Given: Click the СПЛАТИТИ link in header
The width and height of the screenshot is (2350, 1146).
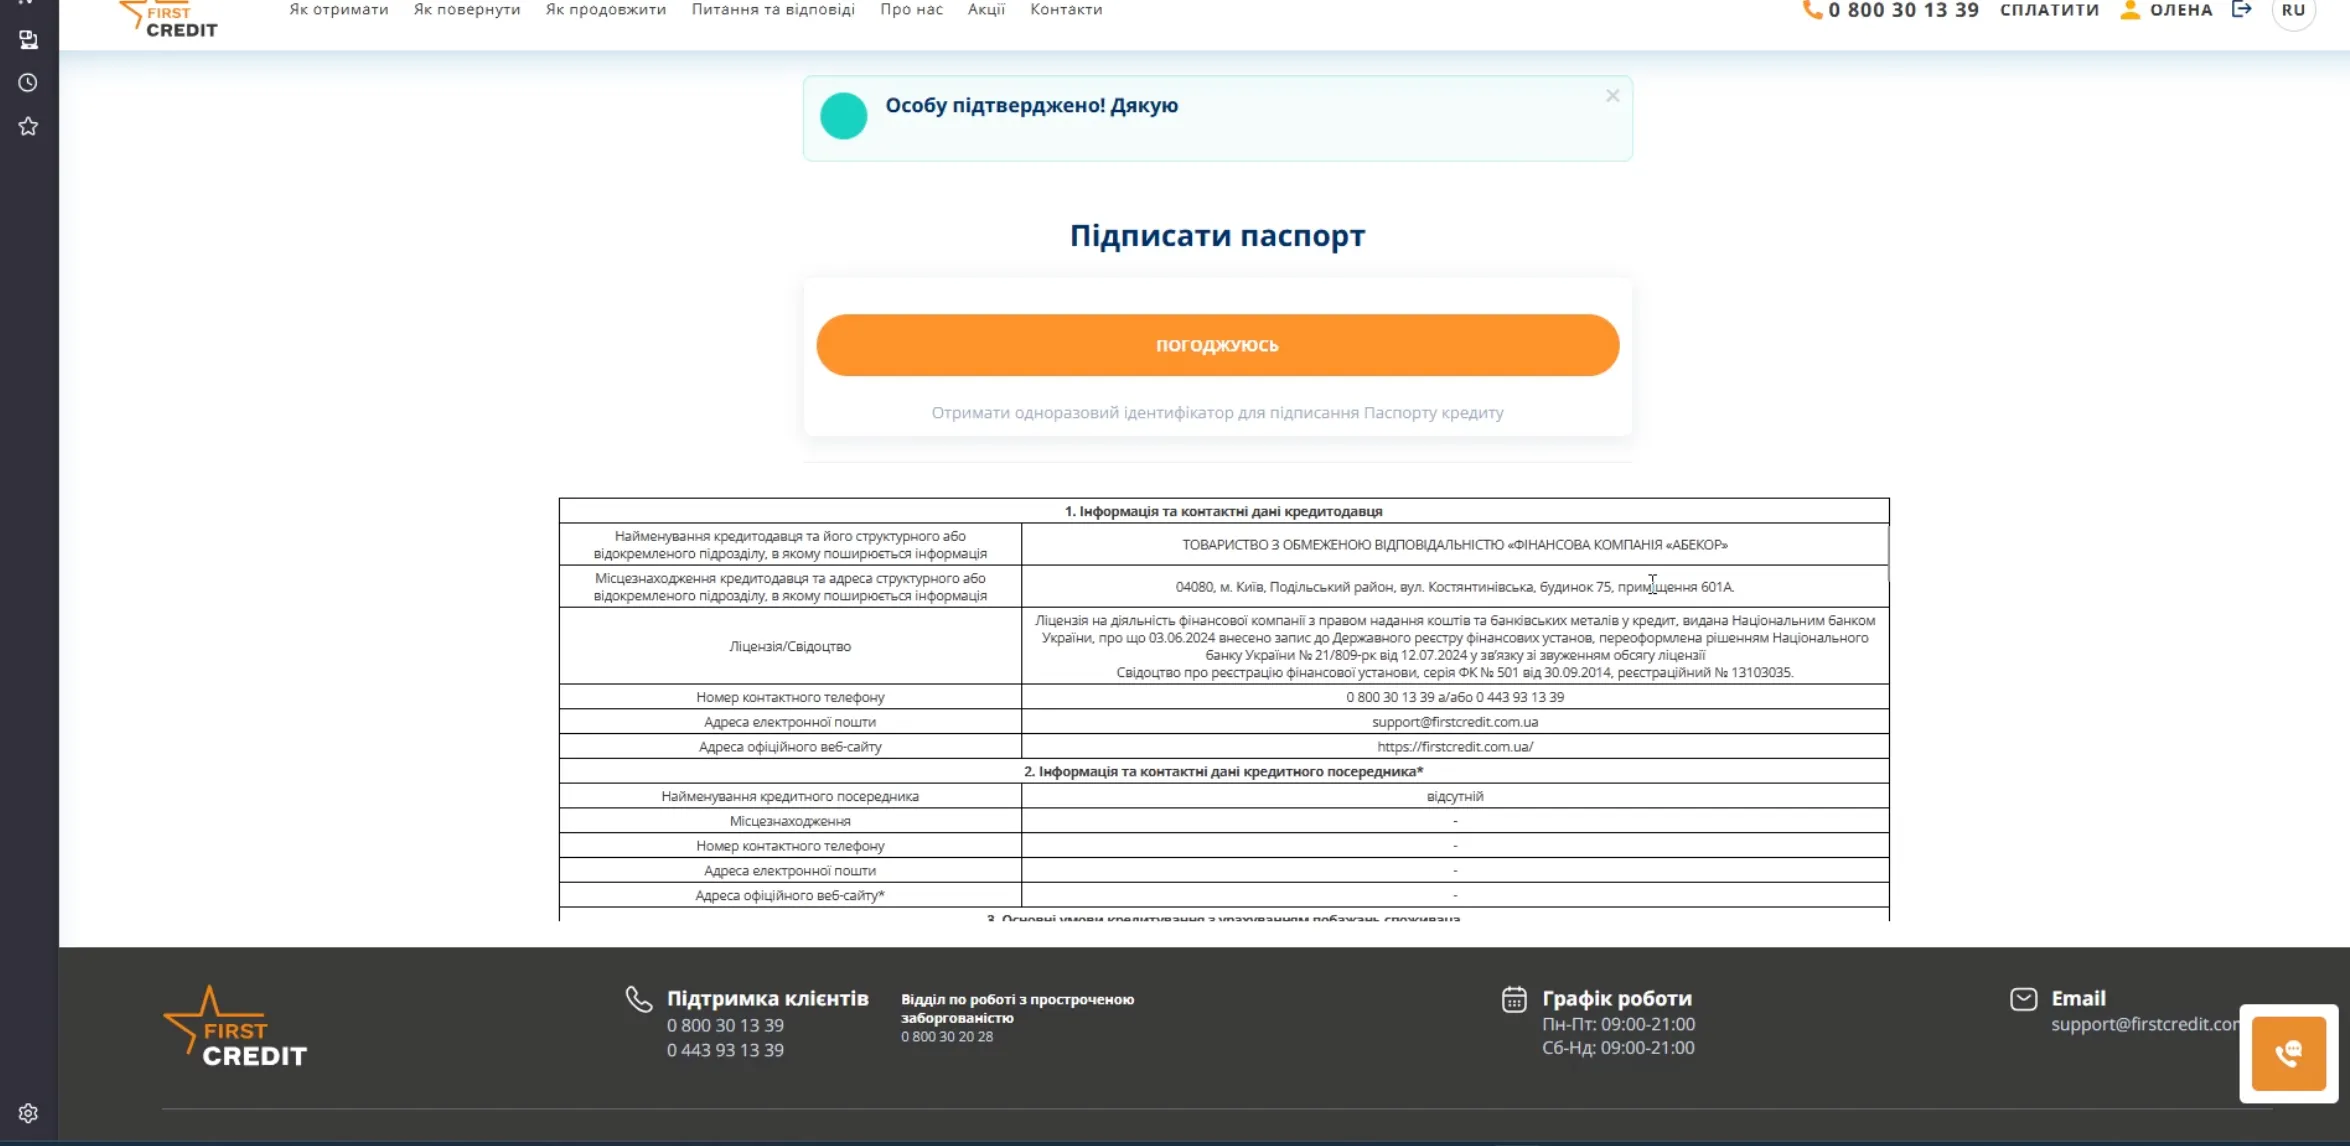Looking at the screenshot, I should 2049,10.
